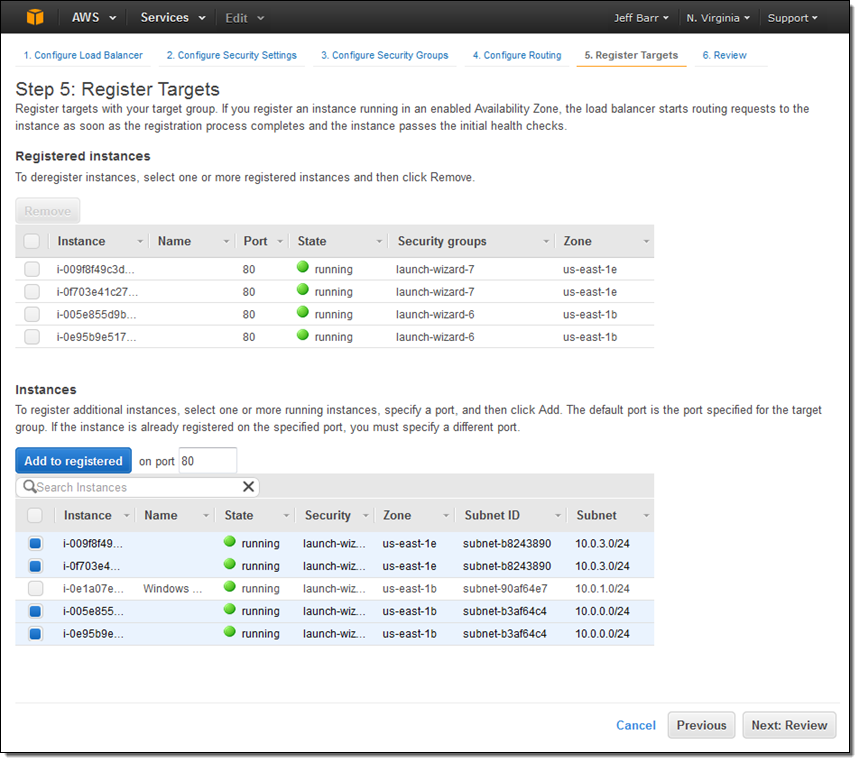The image size is (860, 763).
Task: Click green running status of i-0e1a07e instance
Action: 230,588
